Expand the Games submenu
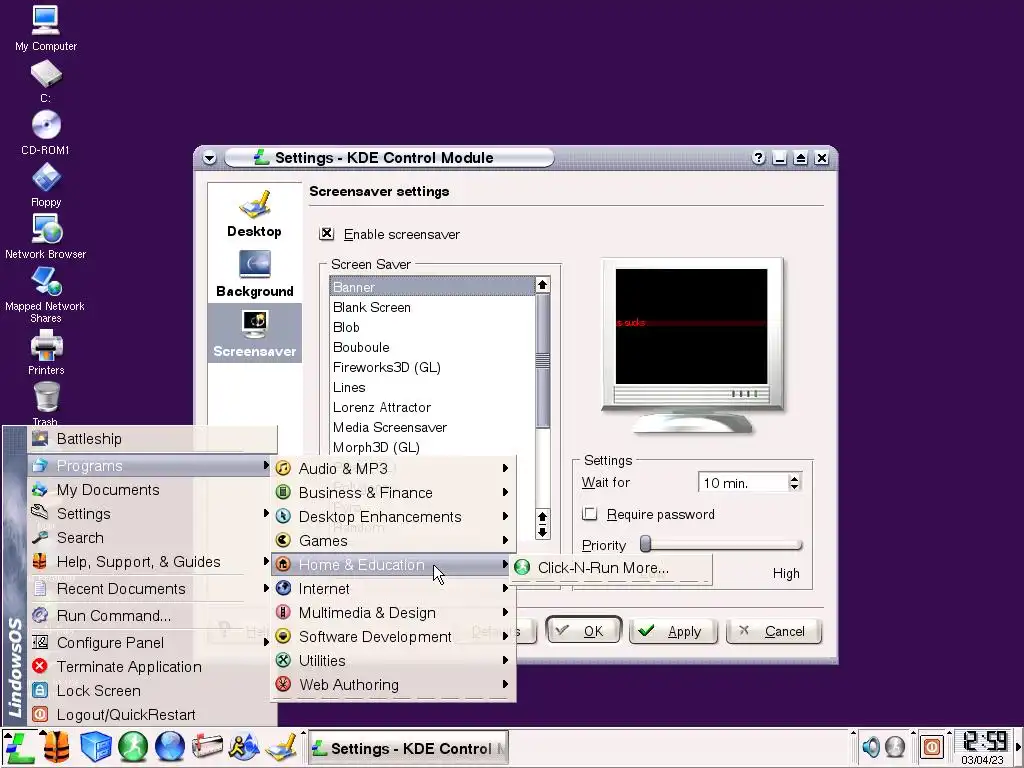Viewport: 1024px width, 768px height. pos(393,541)
